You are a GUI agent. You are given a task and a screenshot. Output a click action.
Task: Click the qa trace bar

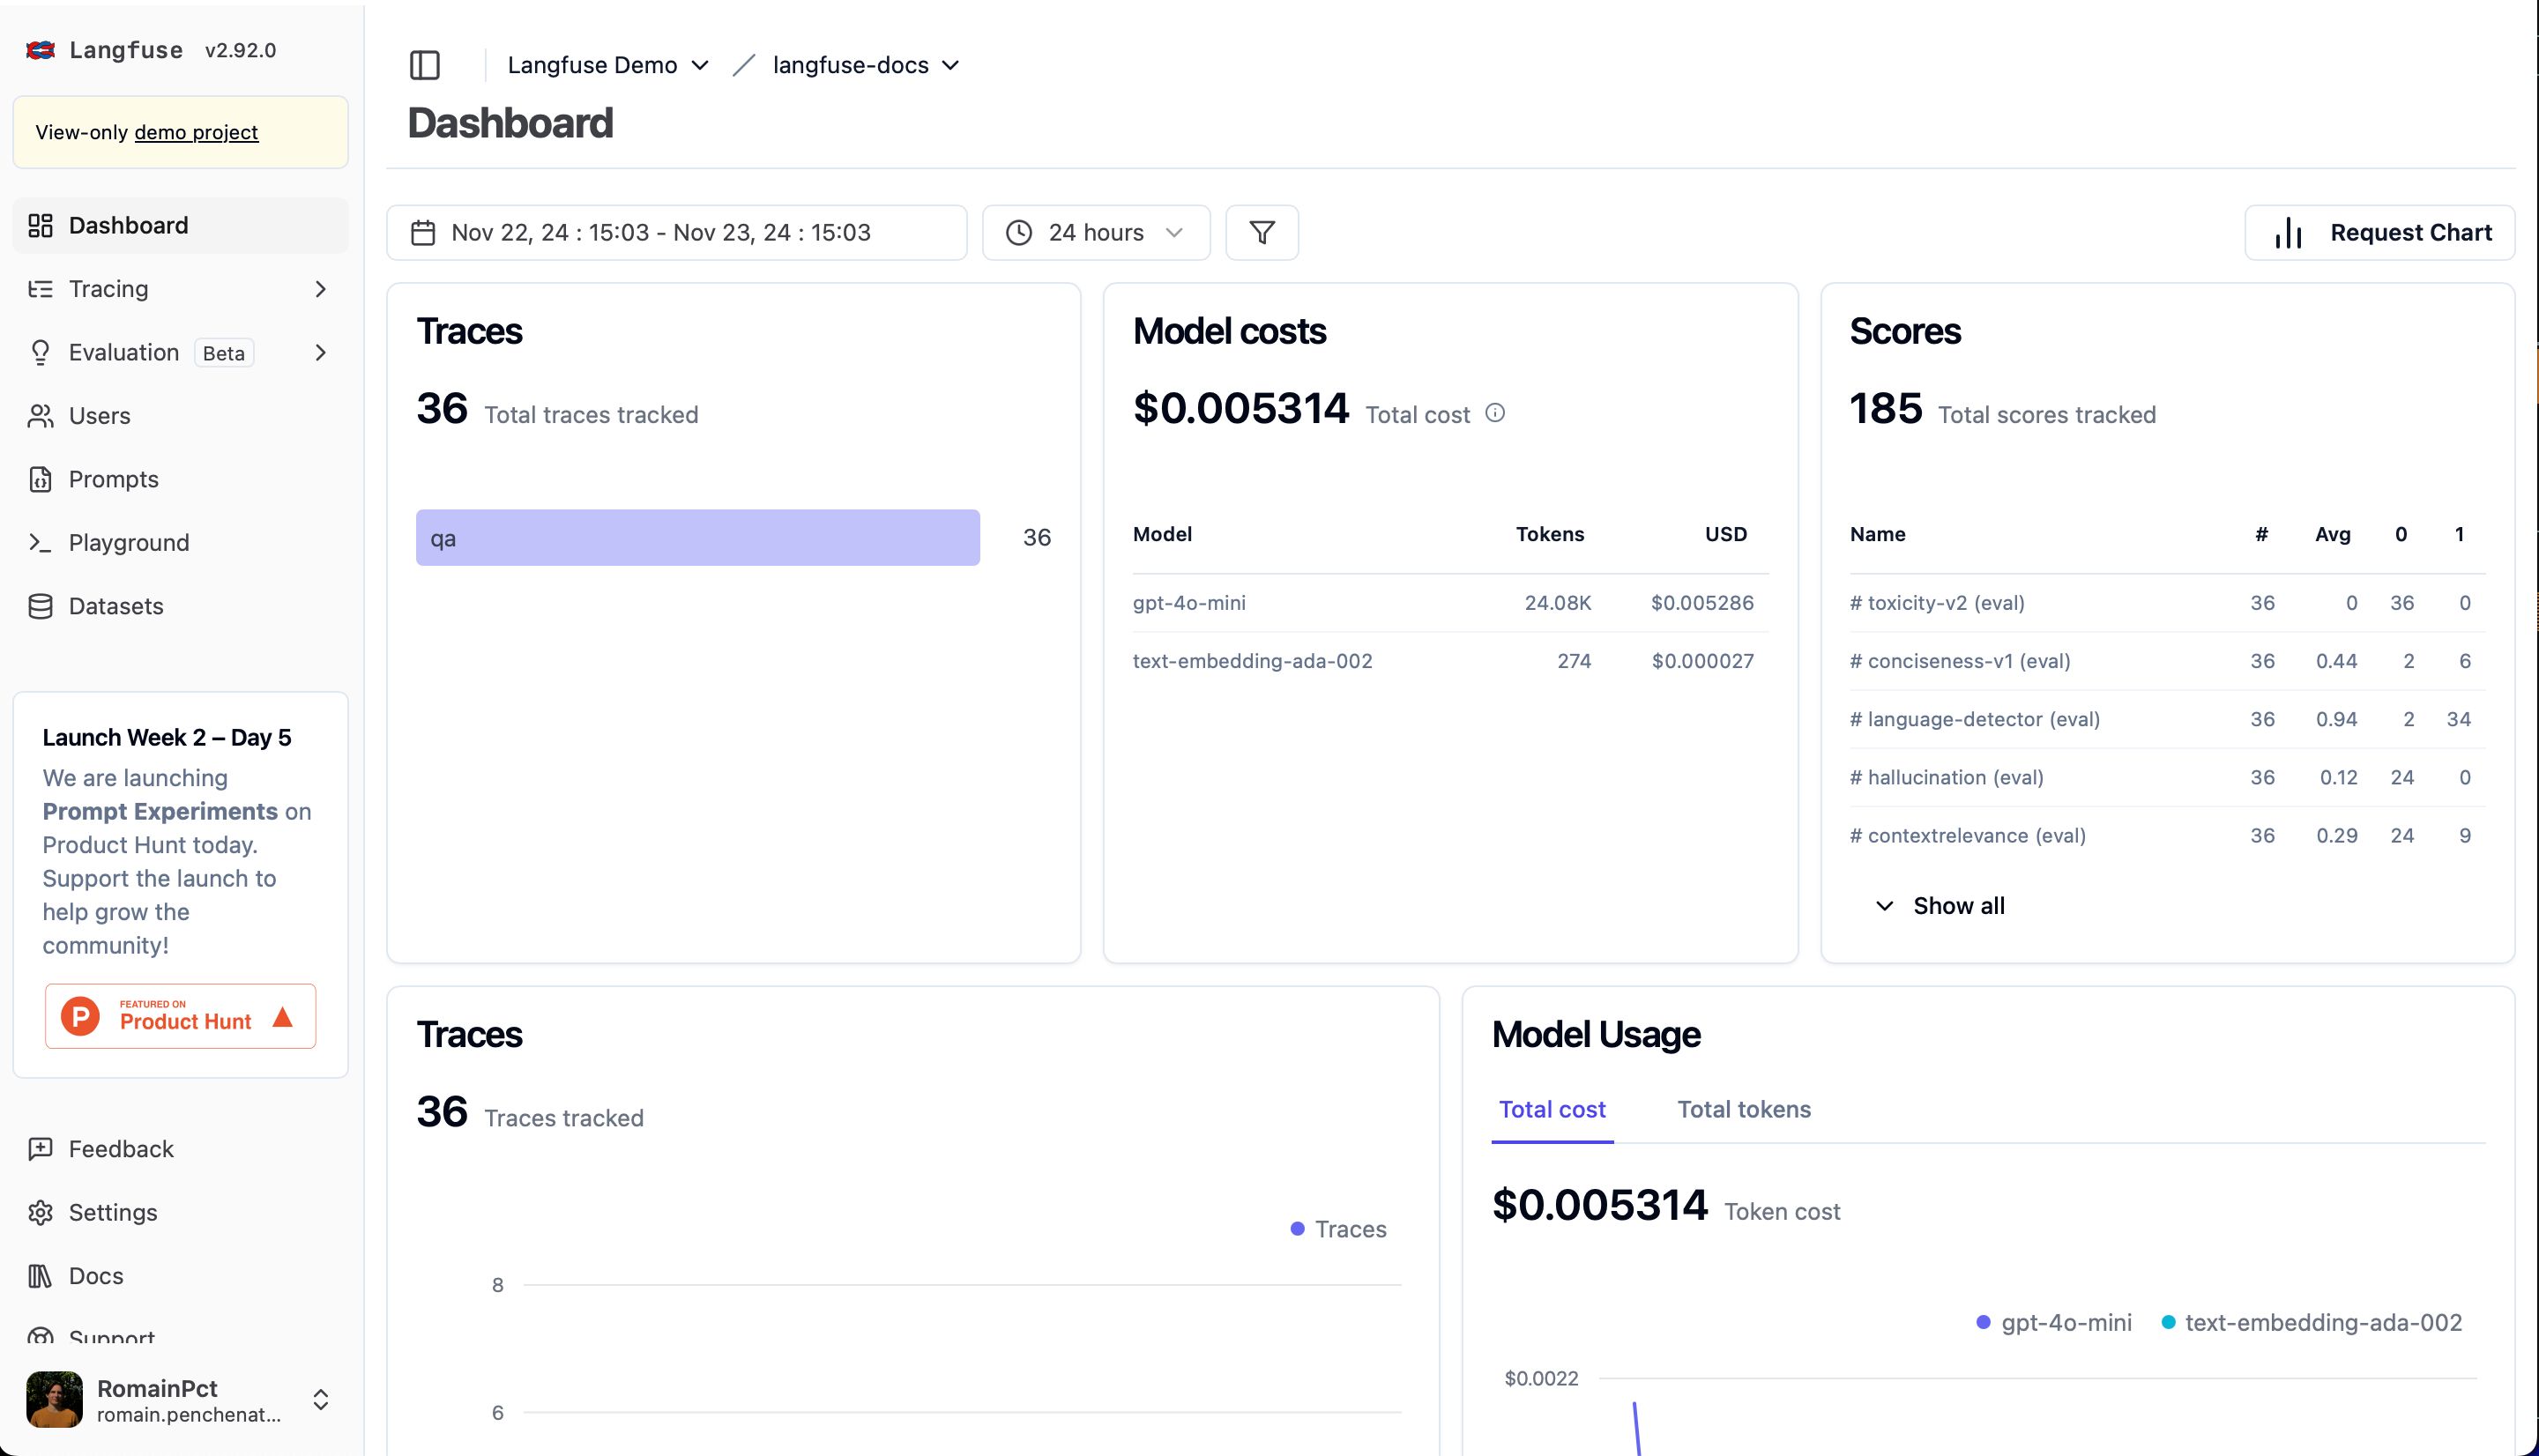(698, 538)
